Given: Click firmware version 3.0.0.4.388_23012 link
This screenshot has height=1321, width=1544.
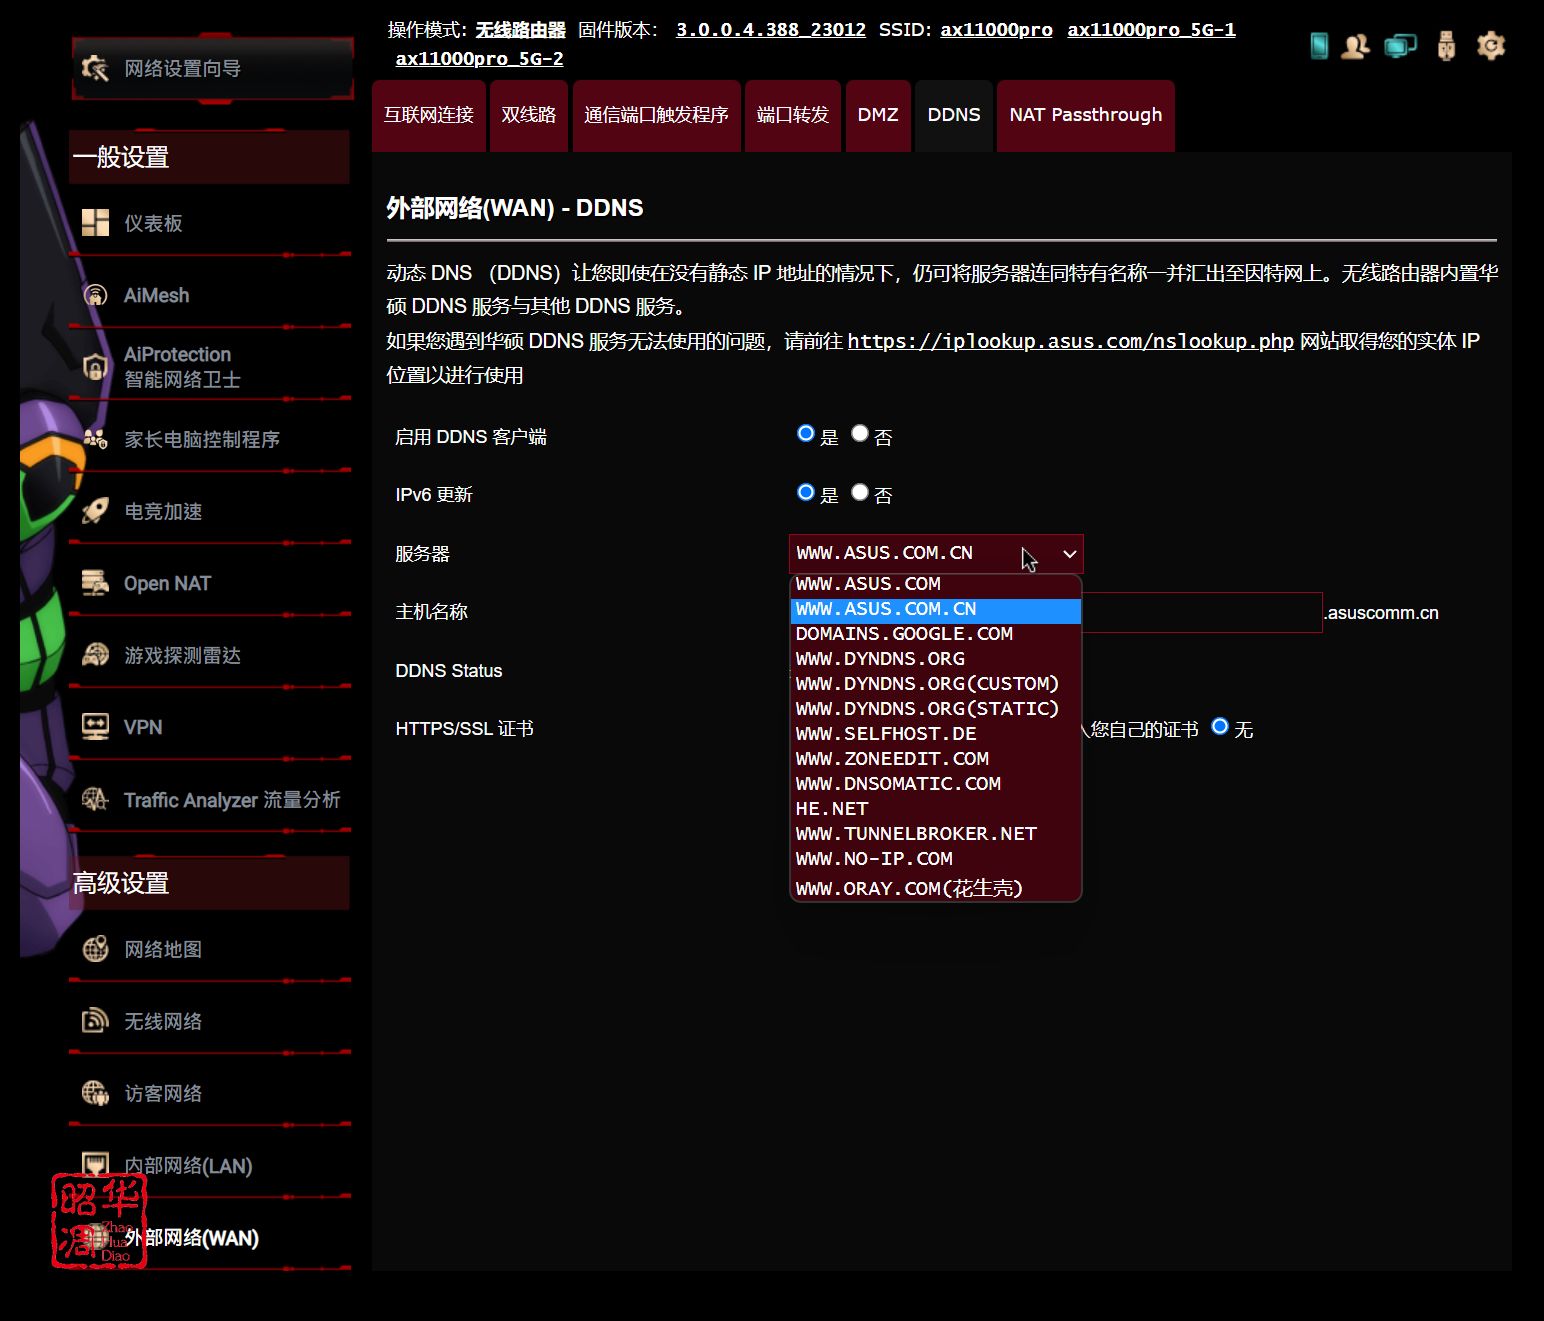Looking at the screenshot, I should click(771, 30).
